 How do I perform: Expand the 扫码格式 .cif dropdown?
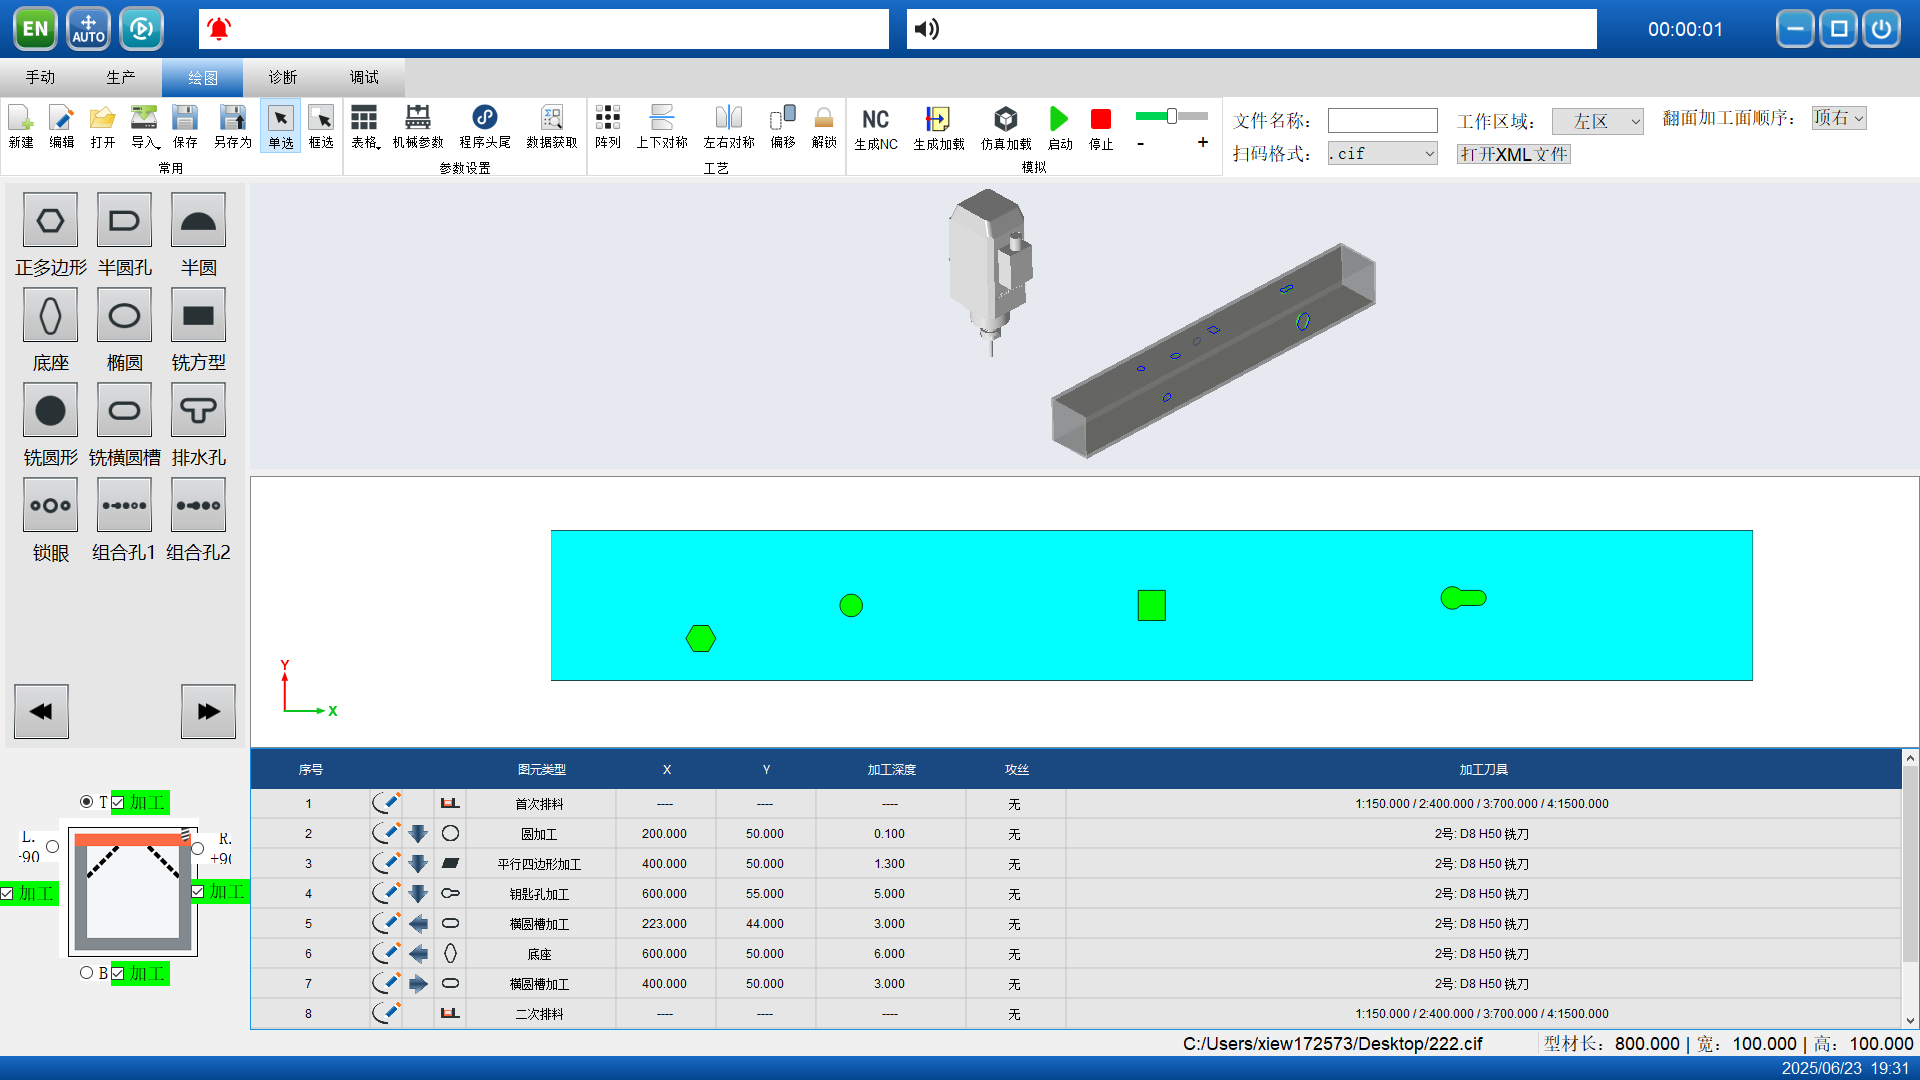[1382, 154]
